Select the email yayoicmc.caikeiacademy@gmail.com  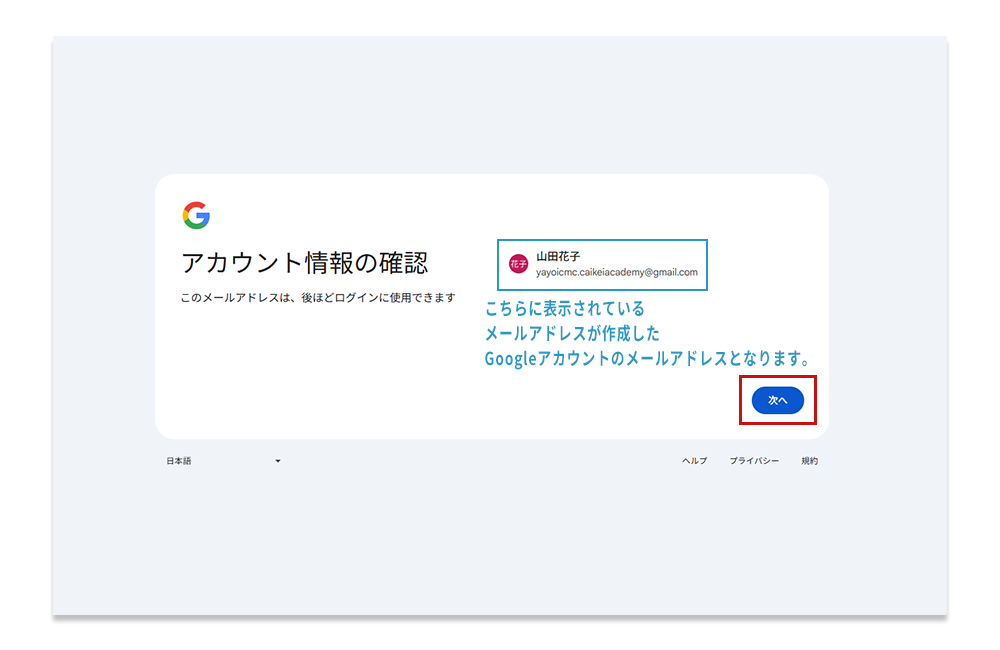coord(617,272)
